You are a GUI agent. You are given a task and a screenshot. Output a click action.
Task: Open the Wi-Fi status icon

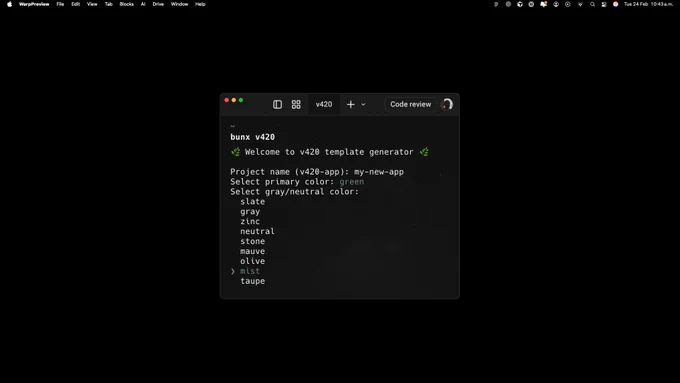click(580, 4)
